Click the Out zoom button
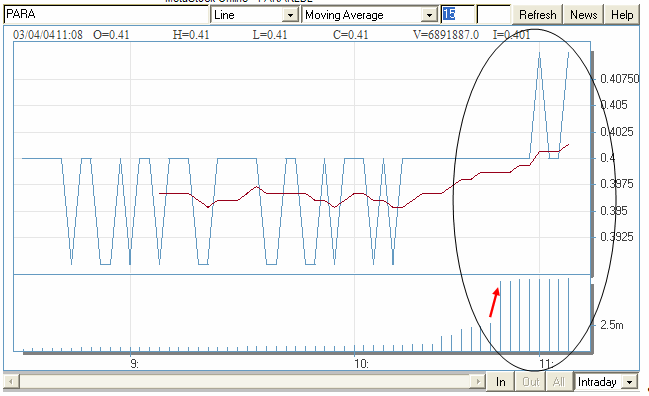This screenshot has width=649, height=396. [530, 382]
